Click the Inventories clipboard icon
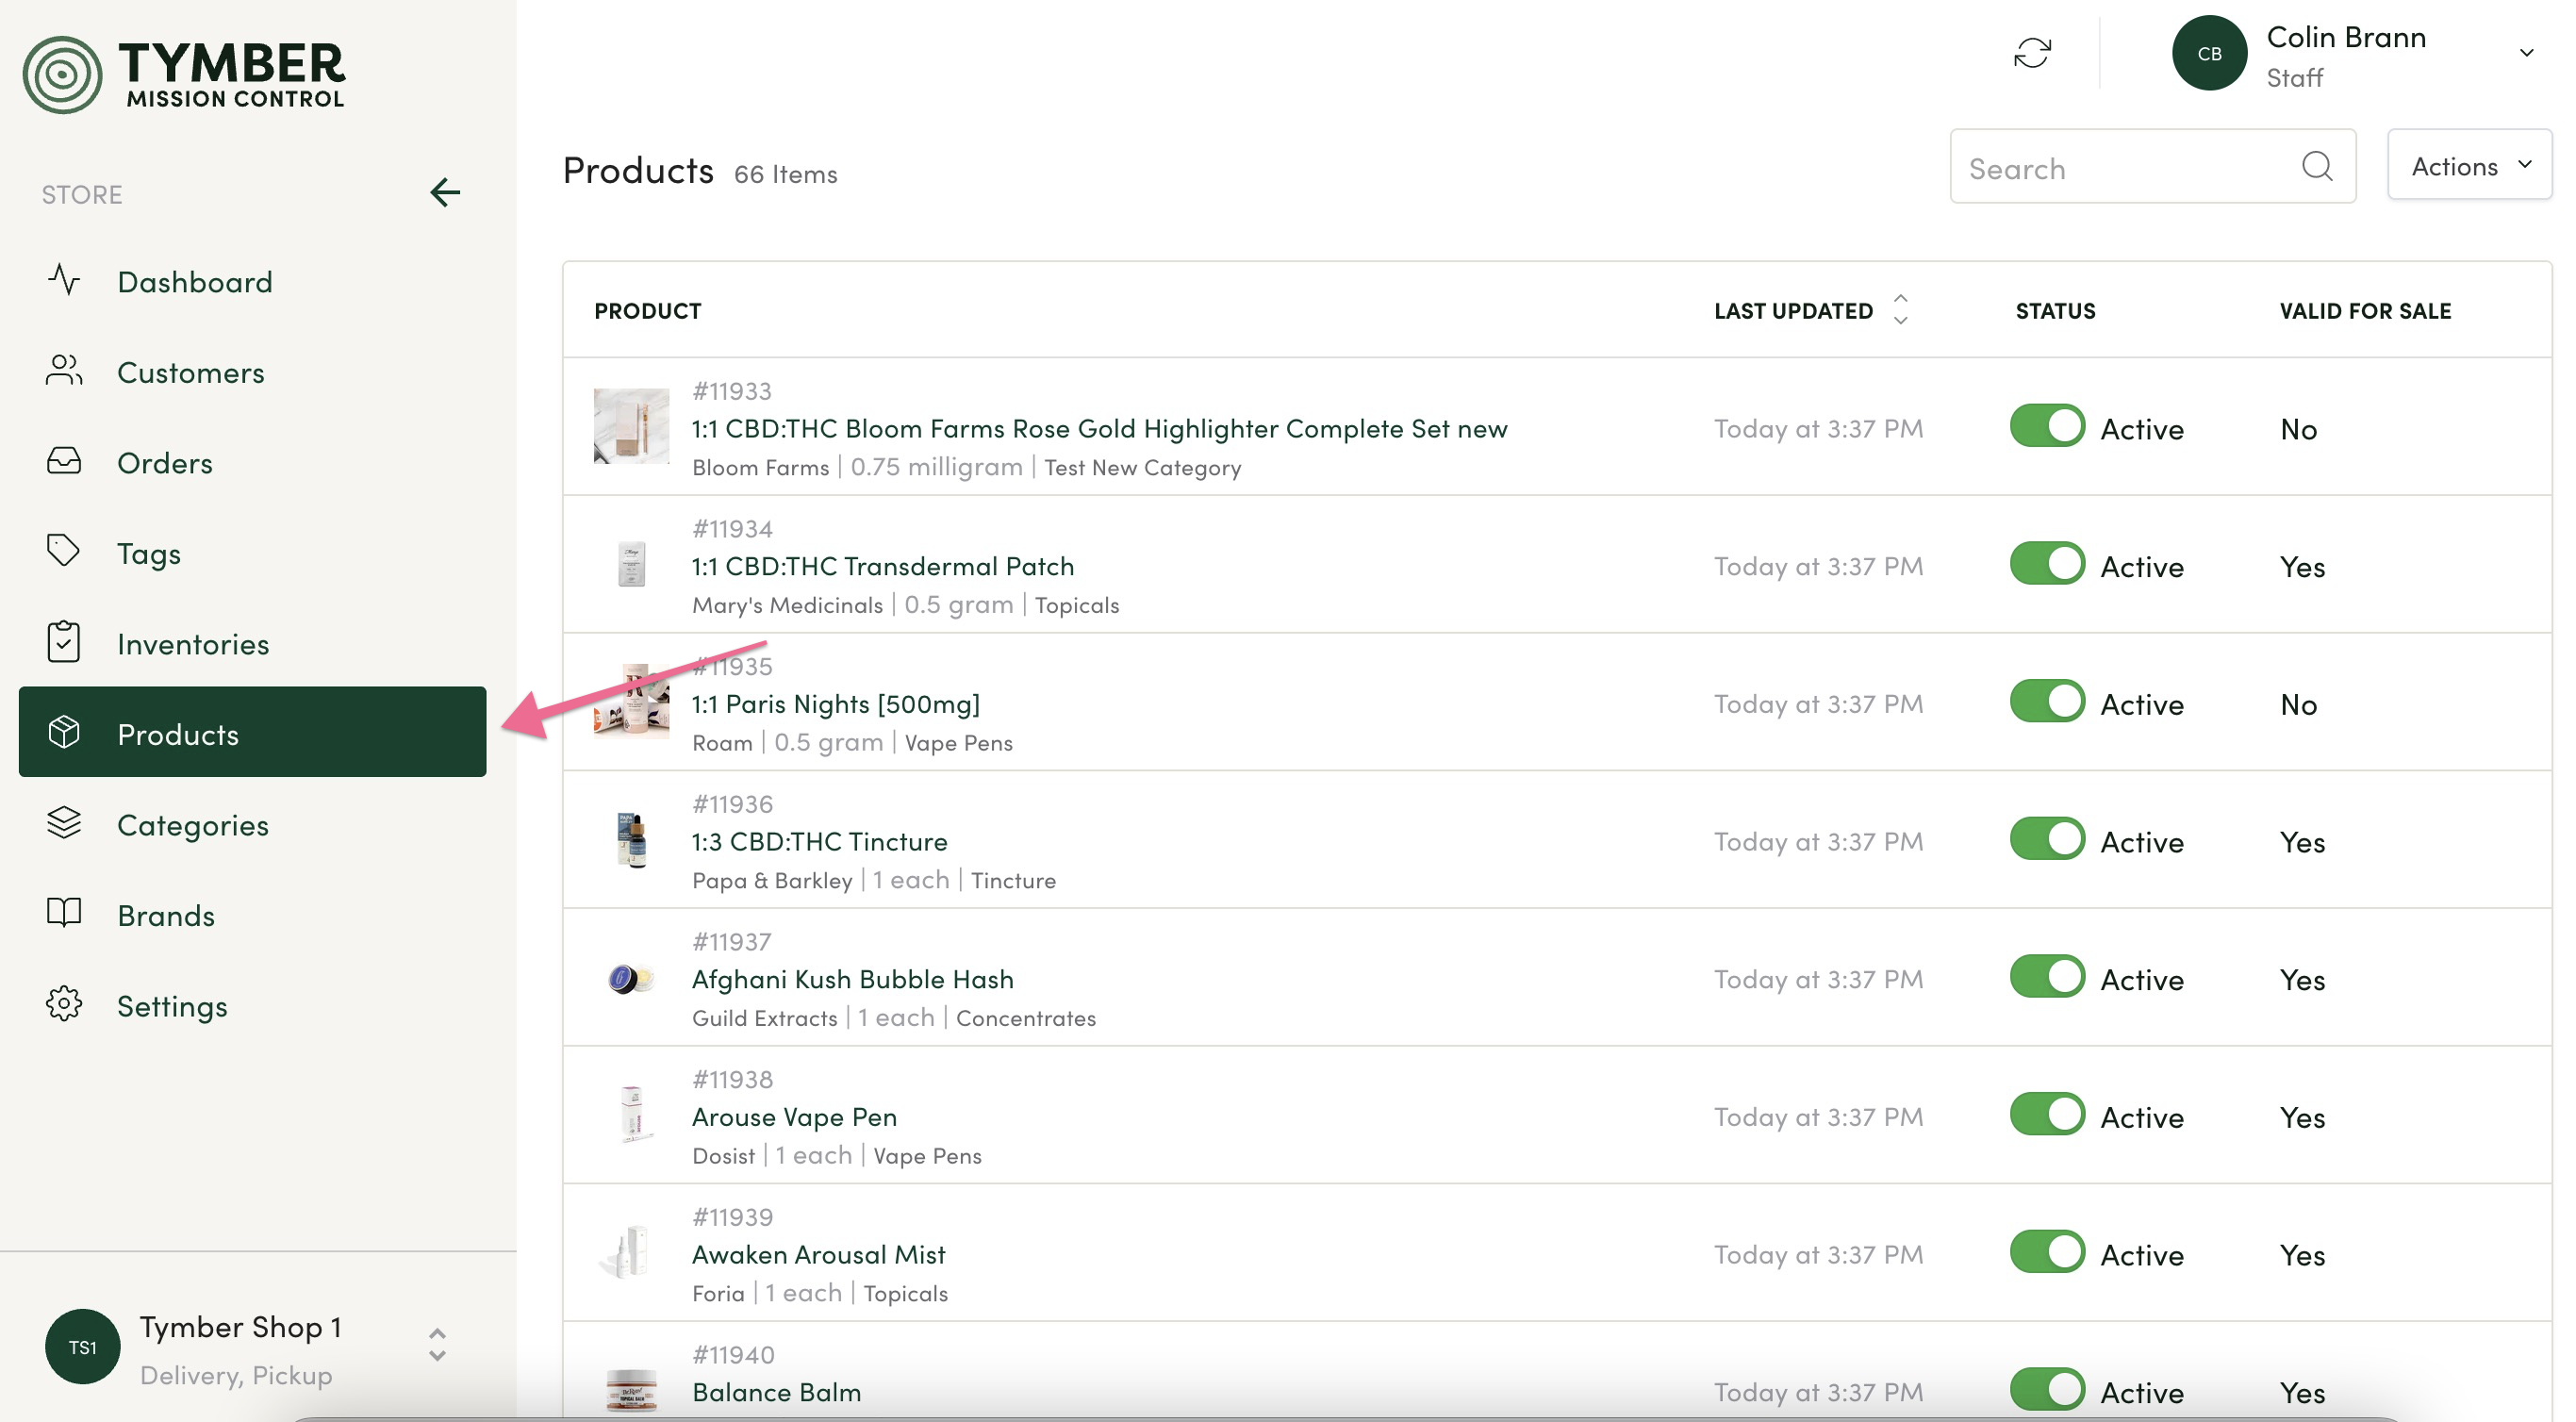Viewport: 2576px width, 1422px height. click(x=64, y=643)
